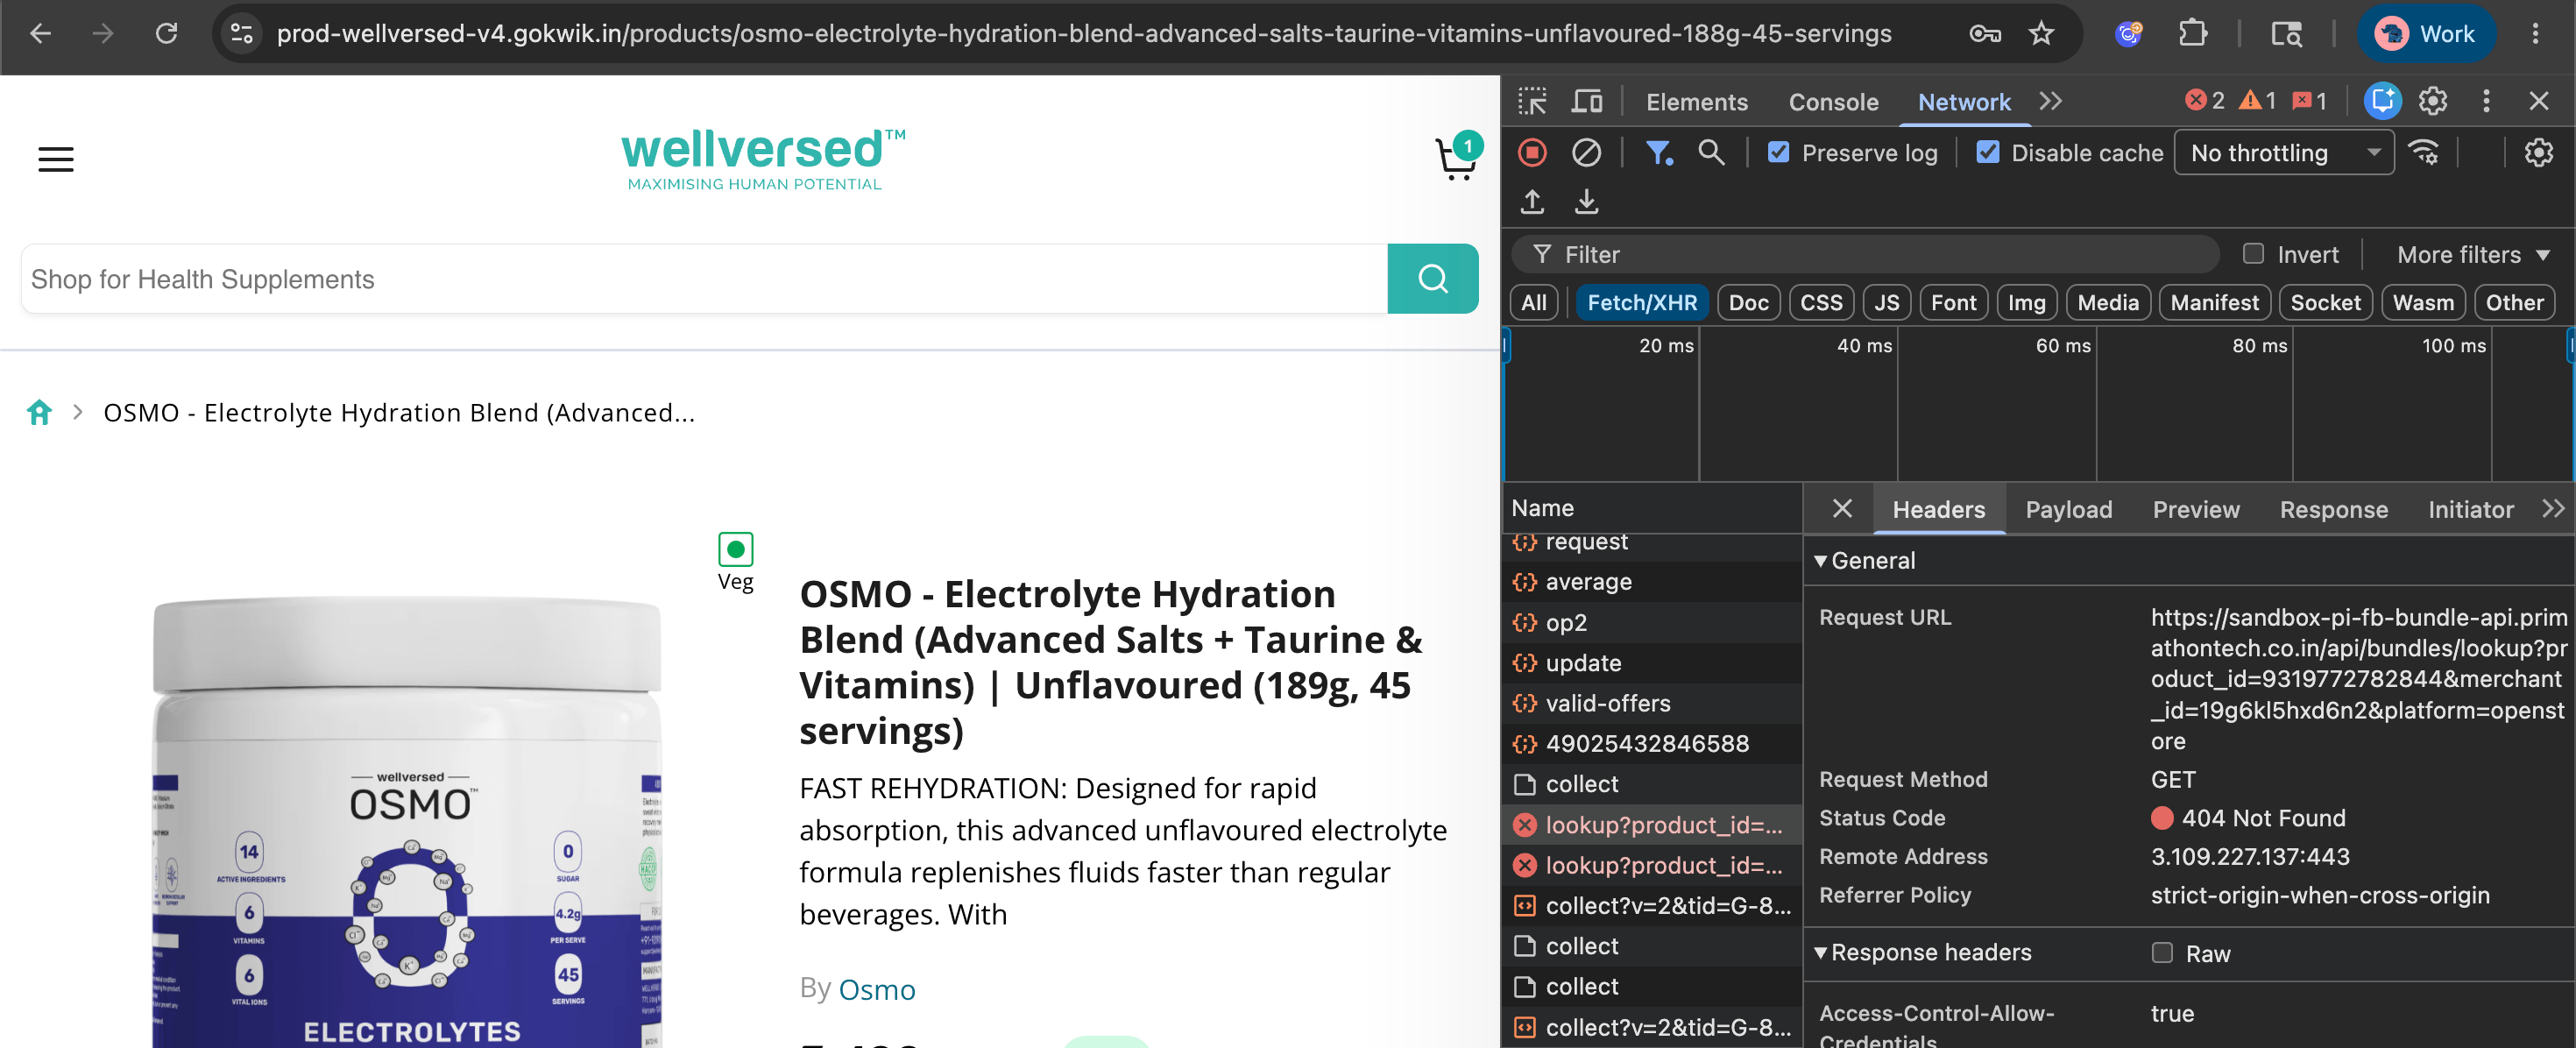Open the Response tab
The height and width of the screenshot is (1048, 2576).
(x=2333, y=510)
